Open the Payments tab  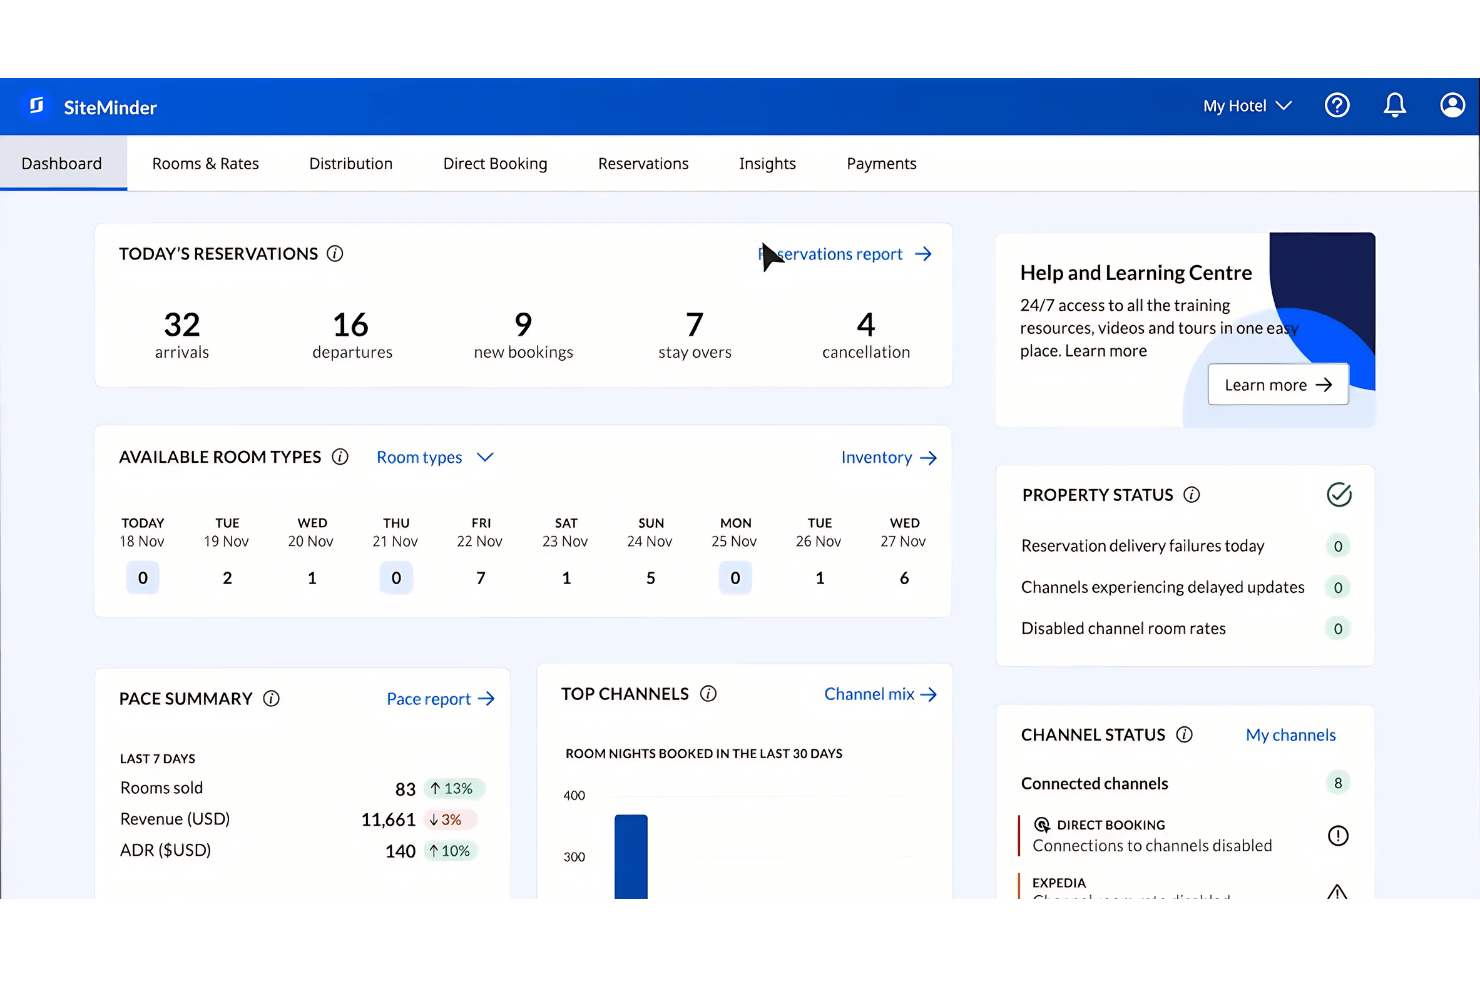pos(881,163)
